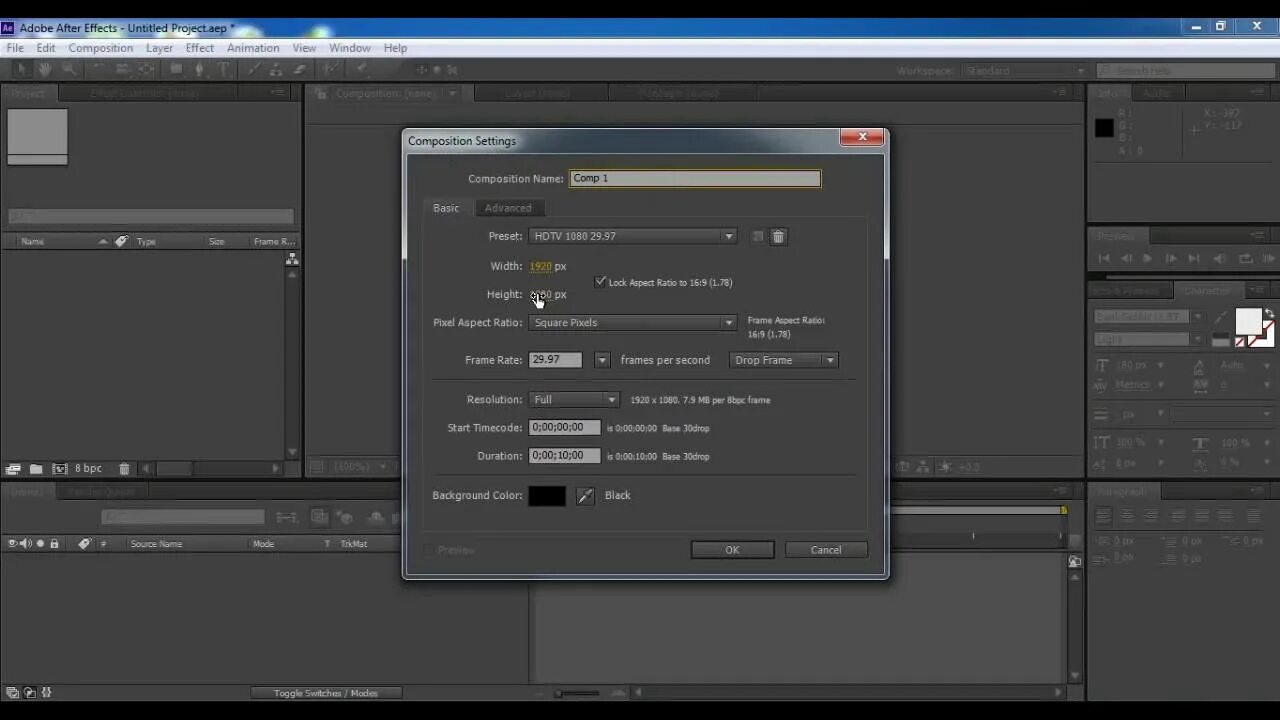The height and width of the screenshot is (720, 1280).
Task: Open the Animation menu
Action: [x=253, y=48]
